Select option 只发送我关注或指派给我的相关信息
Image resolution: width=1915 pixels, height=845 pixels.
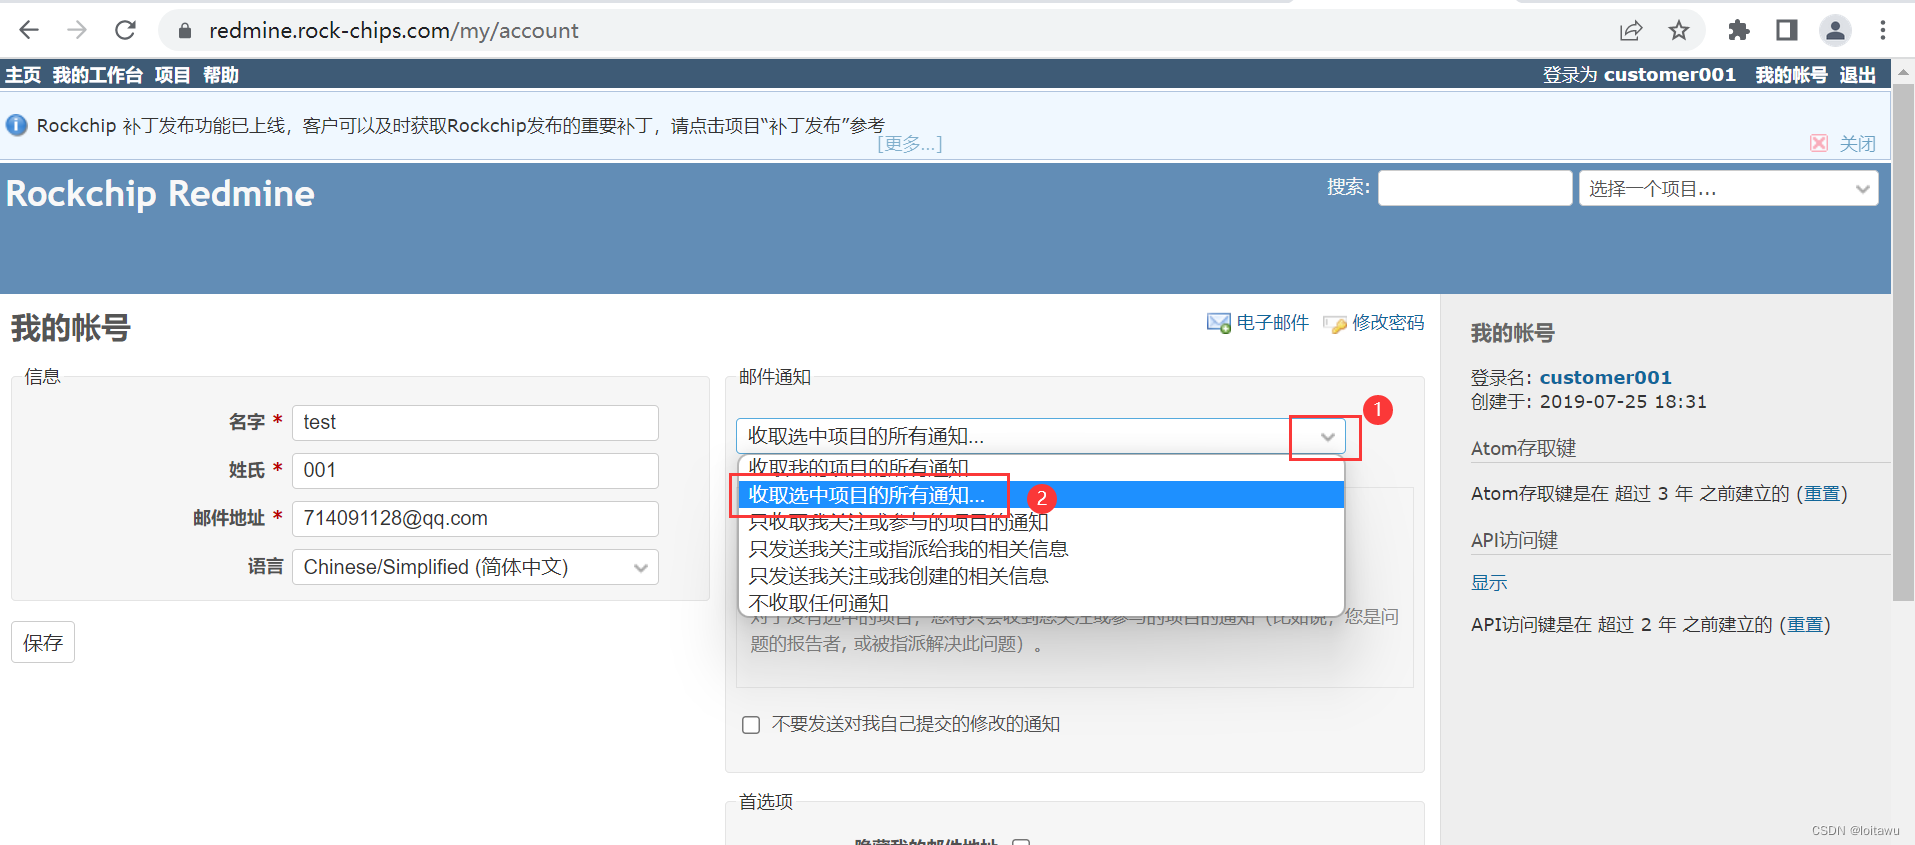(1040, 549)
